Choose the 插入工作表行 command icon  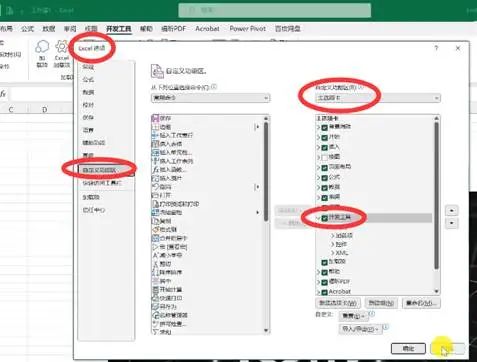155,135
